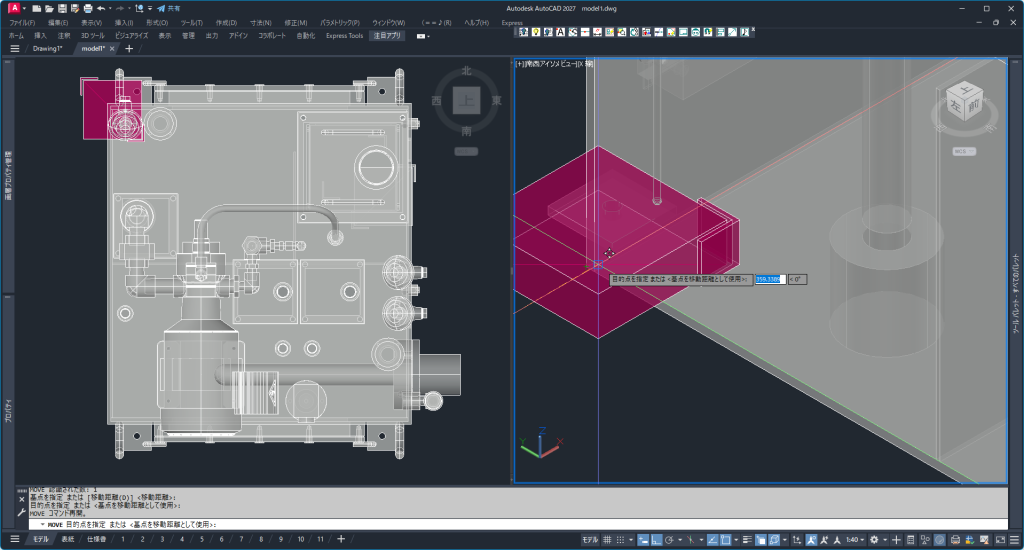Click the distance input field showing 359.3385
Image resolution: width=1024 pixels, height=550 pixels.
769,280
